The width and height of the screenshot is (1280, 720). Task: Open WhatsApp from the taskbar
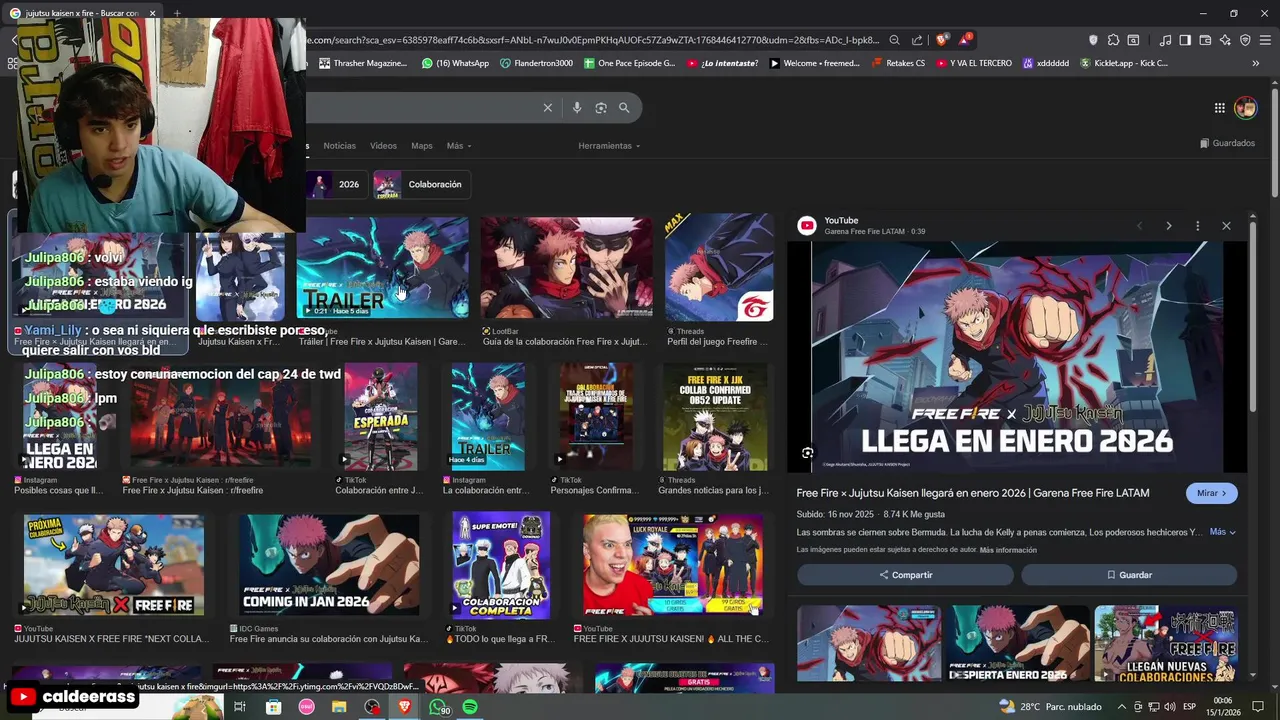pos(438,707)
